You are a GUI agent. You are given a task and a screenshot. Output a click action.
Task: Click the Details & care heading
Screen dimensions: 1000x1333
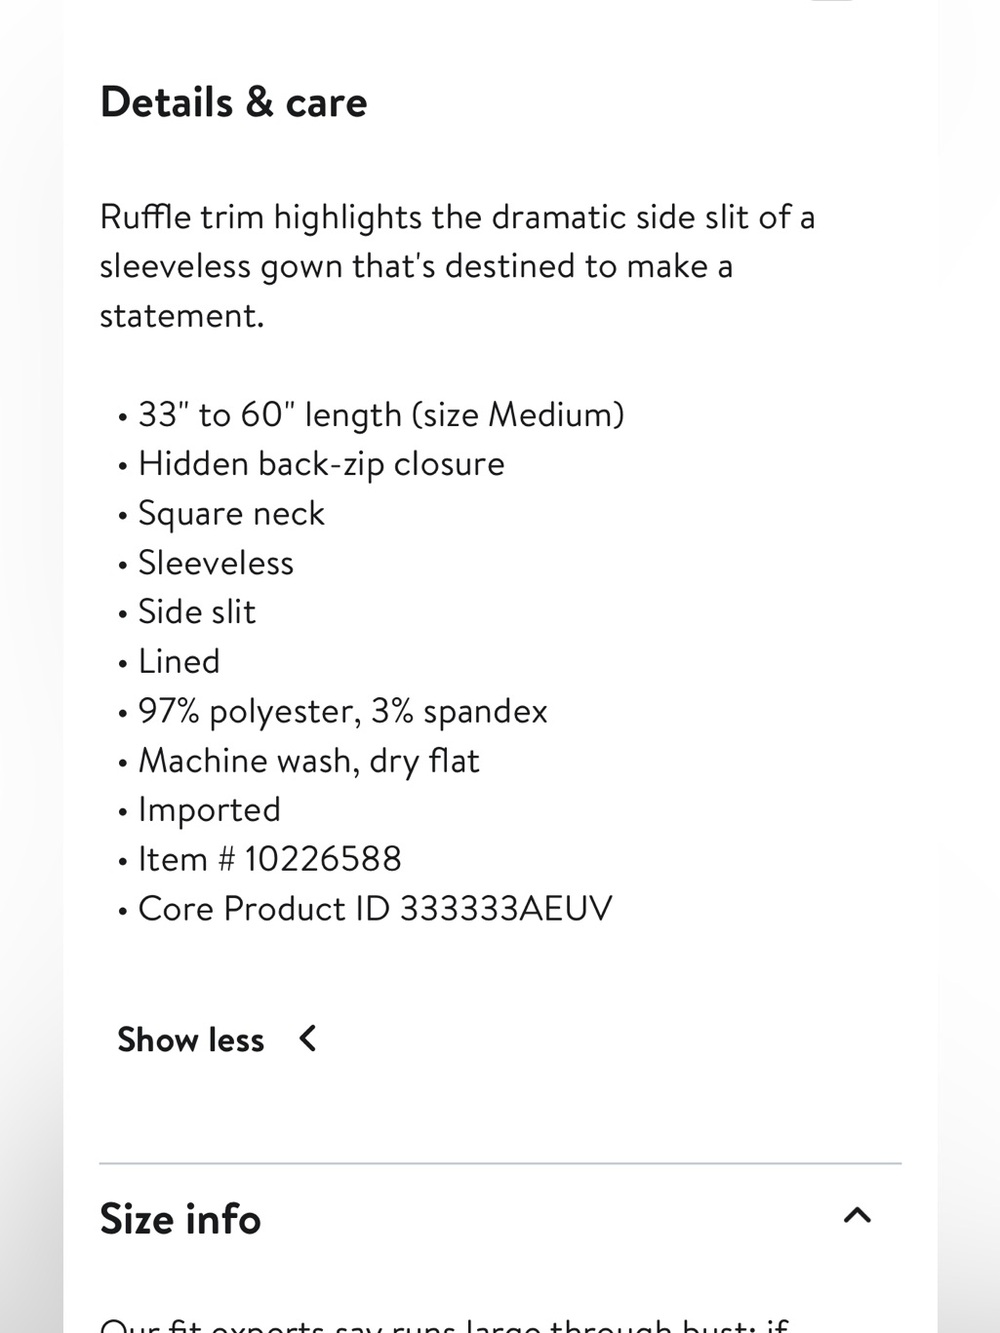click(x=234, y=103)
